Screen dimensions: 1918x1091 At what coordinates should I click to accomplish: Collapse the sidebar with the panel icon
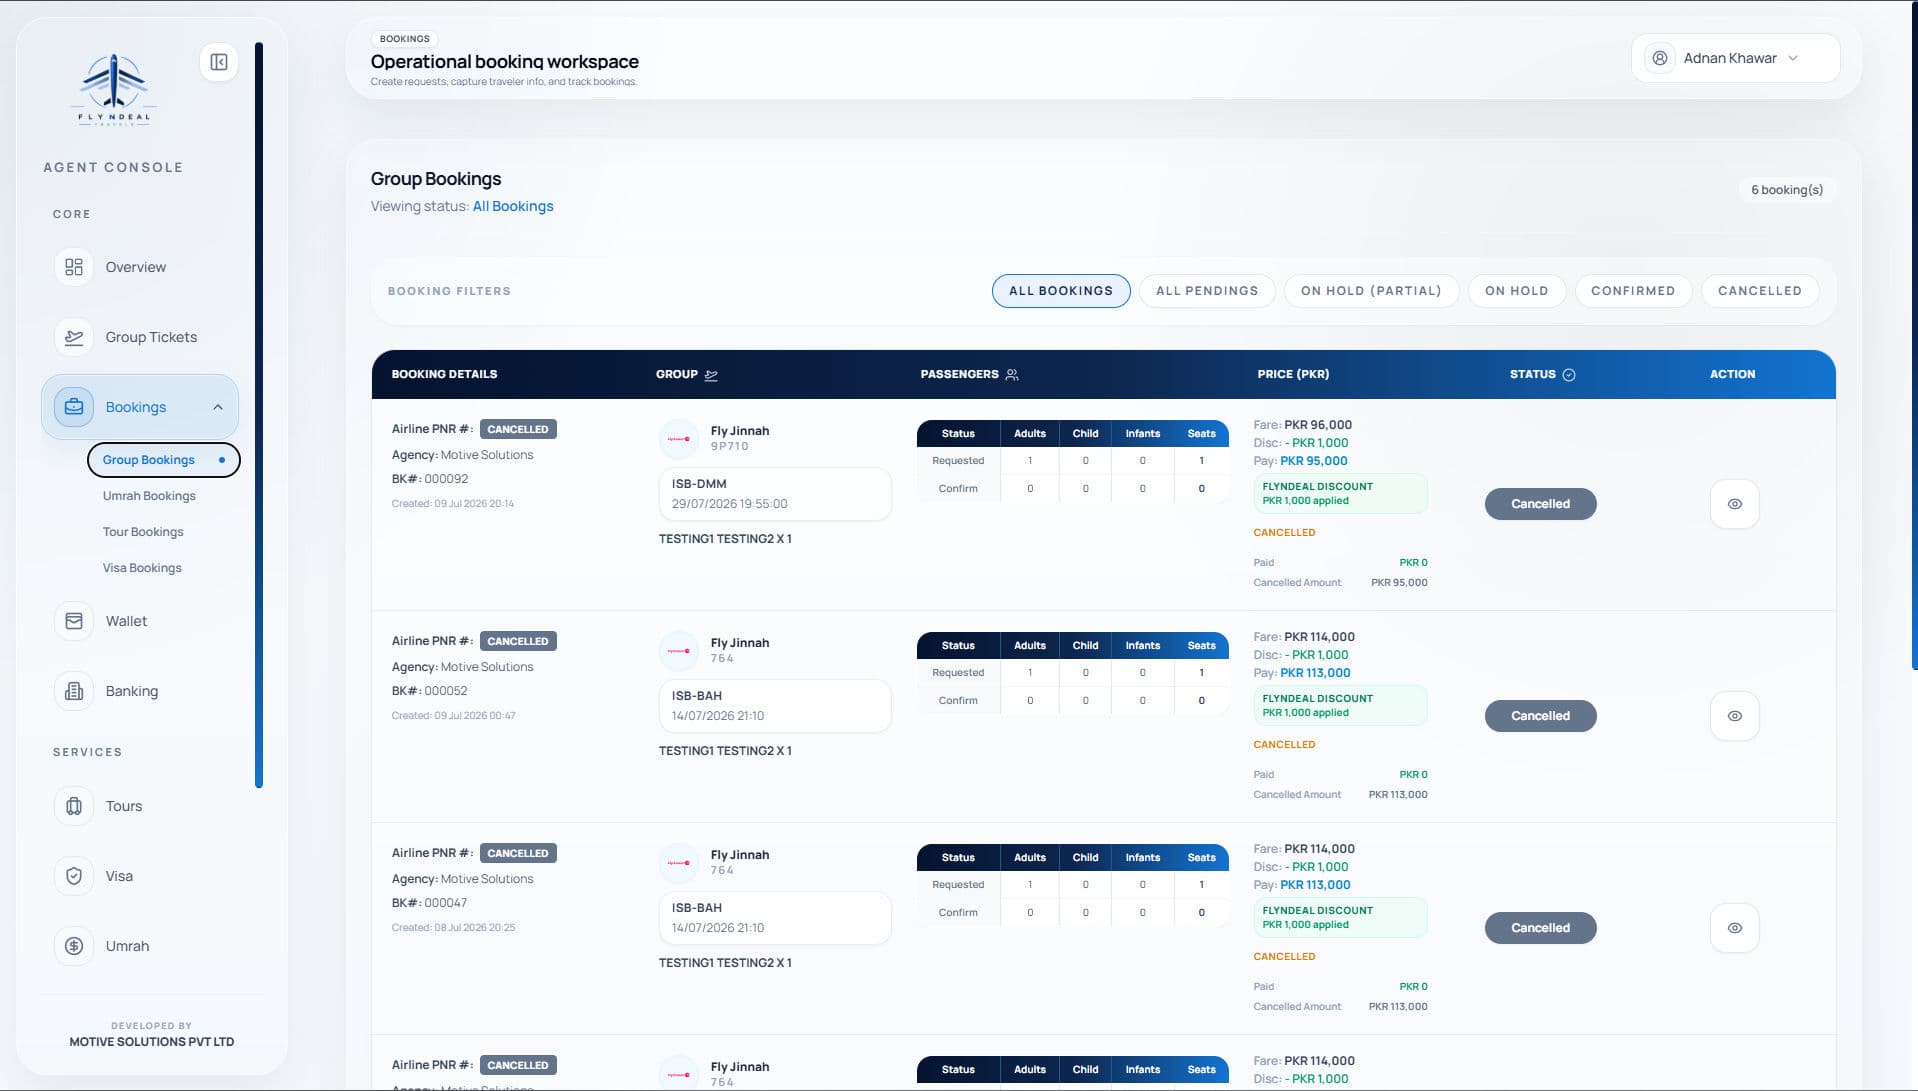click(x=219, y=62)
